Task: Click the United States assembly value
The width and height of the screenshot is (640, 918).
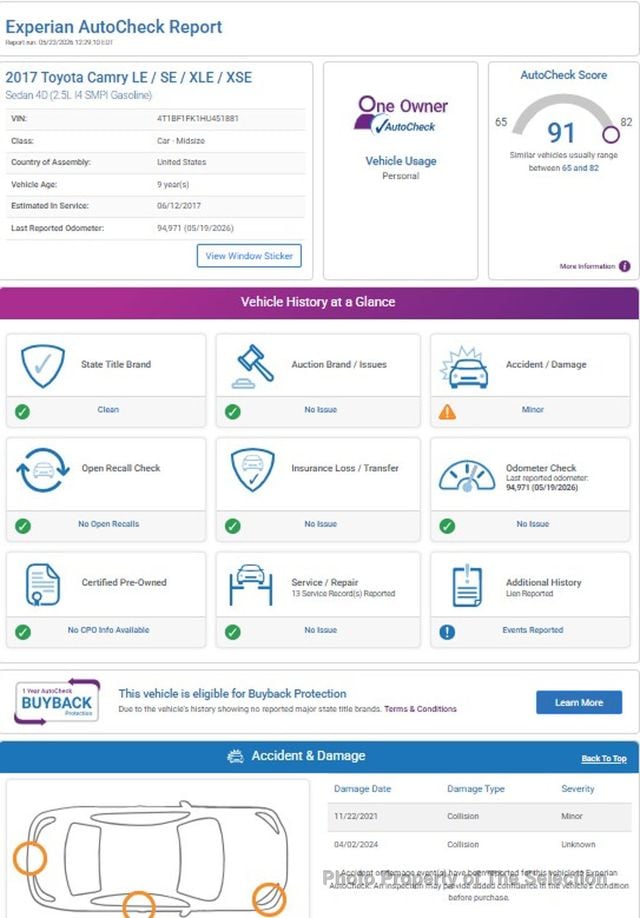Action: click(181, 162)
